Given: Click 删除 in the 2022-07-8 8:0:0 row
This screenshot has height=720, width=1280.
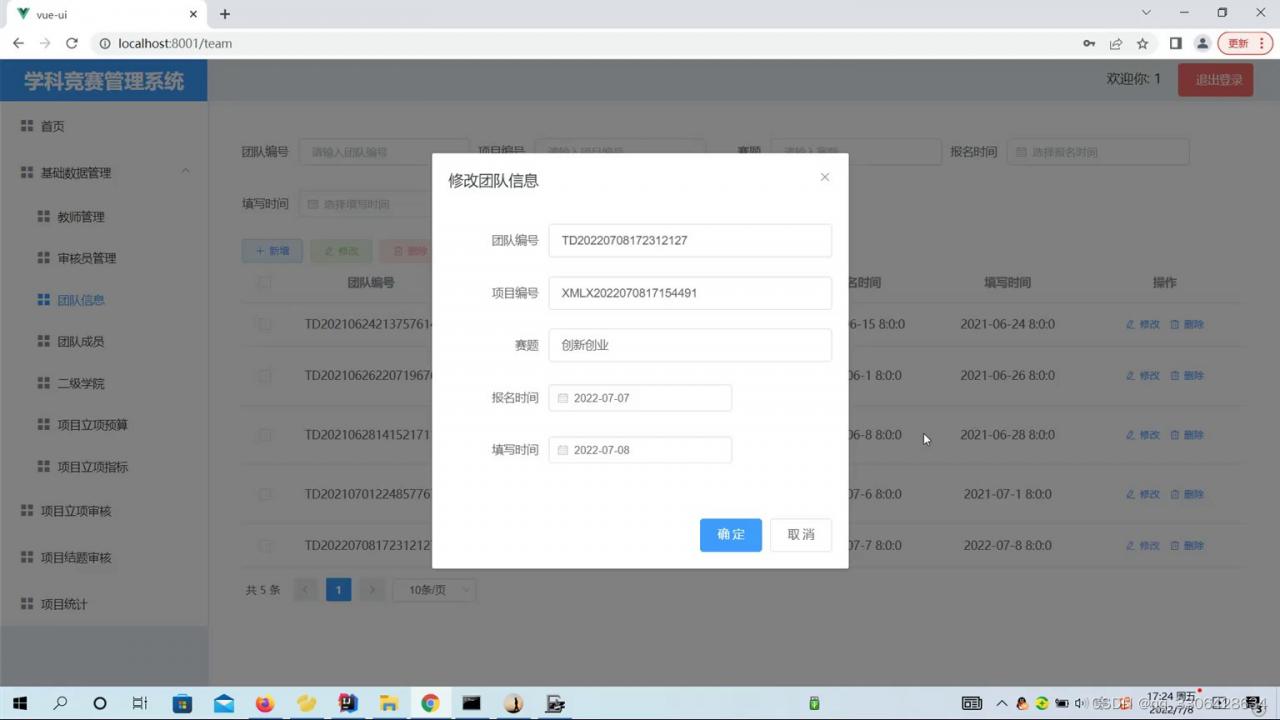Looking at the screenshot, I should point(1187,546).
